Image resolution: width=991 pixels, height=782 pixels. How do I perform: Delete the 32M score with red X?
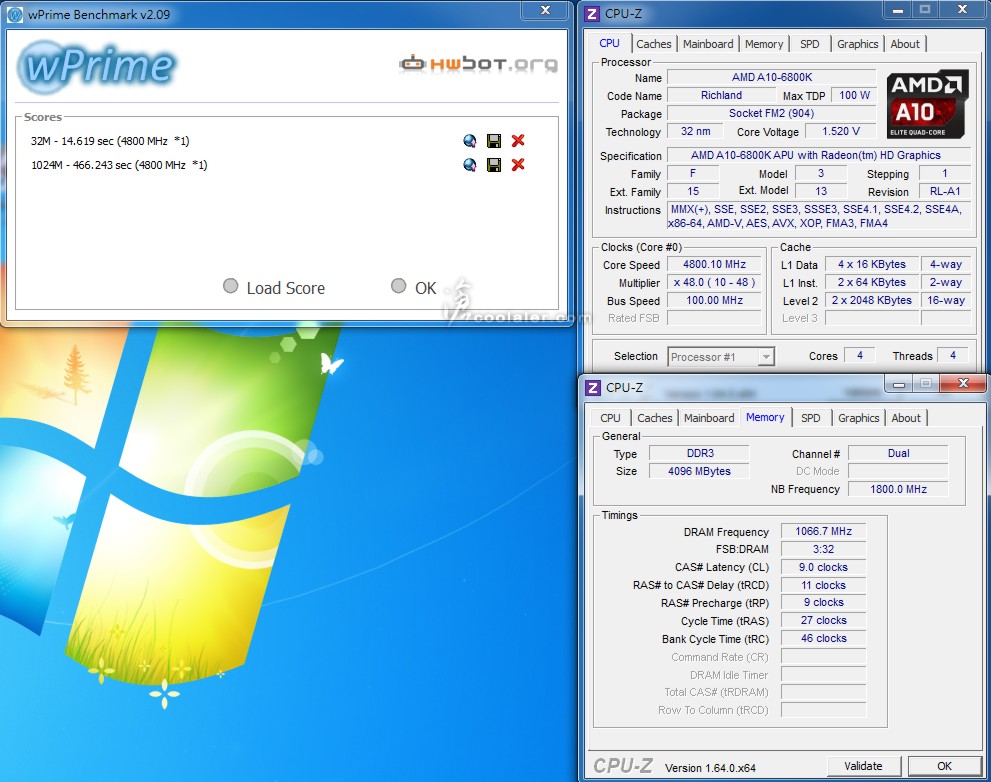(x=518, y=141)
